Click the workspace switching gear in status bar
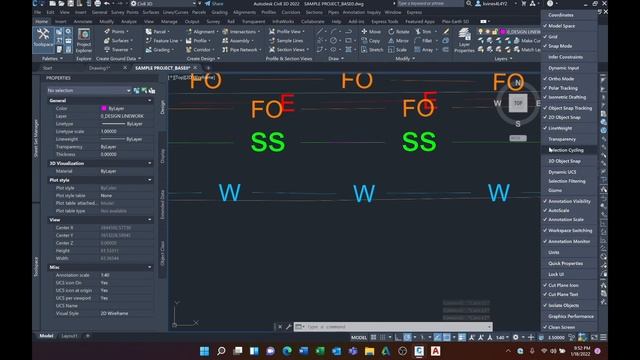Image resolution: width=640 pixels, height=360 pixels. pos(516,337)
